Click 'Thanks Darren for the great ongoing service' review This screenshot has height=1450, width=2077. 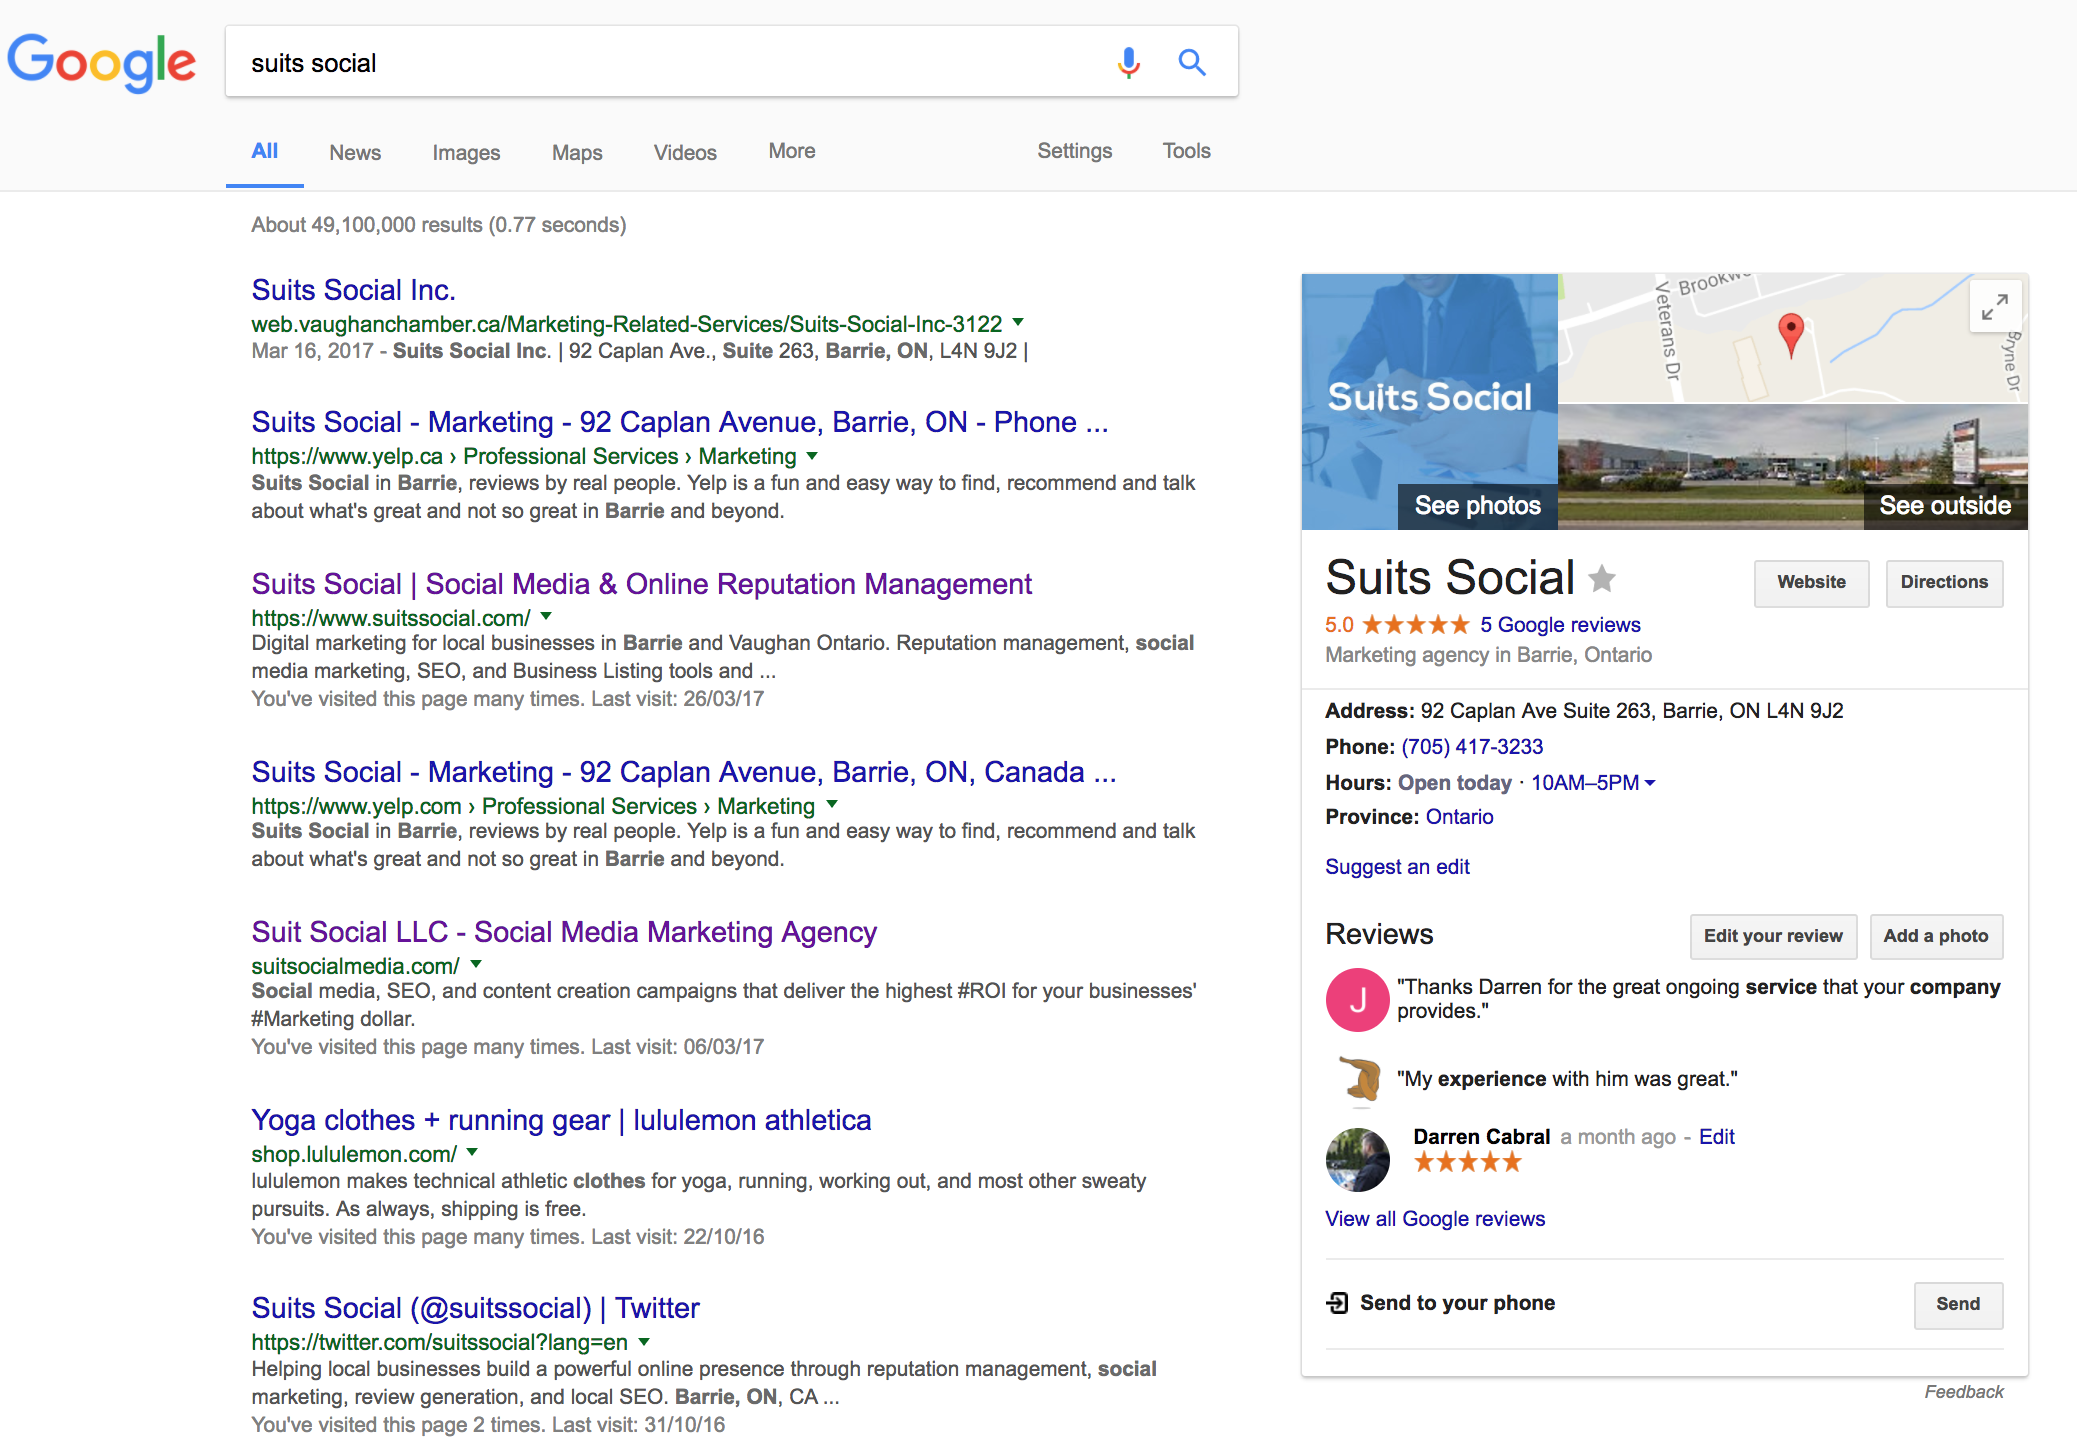[1698, 999]
